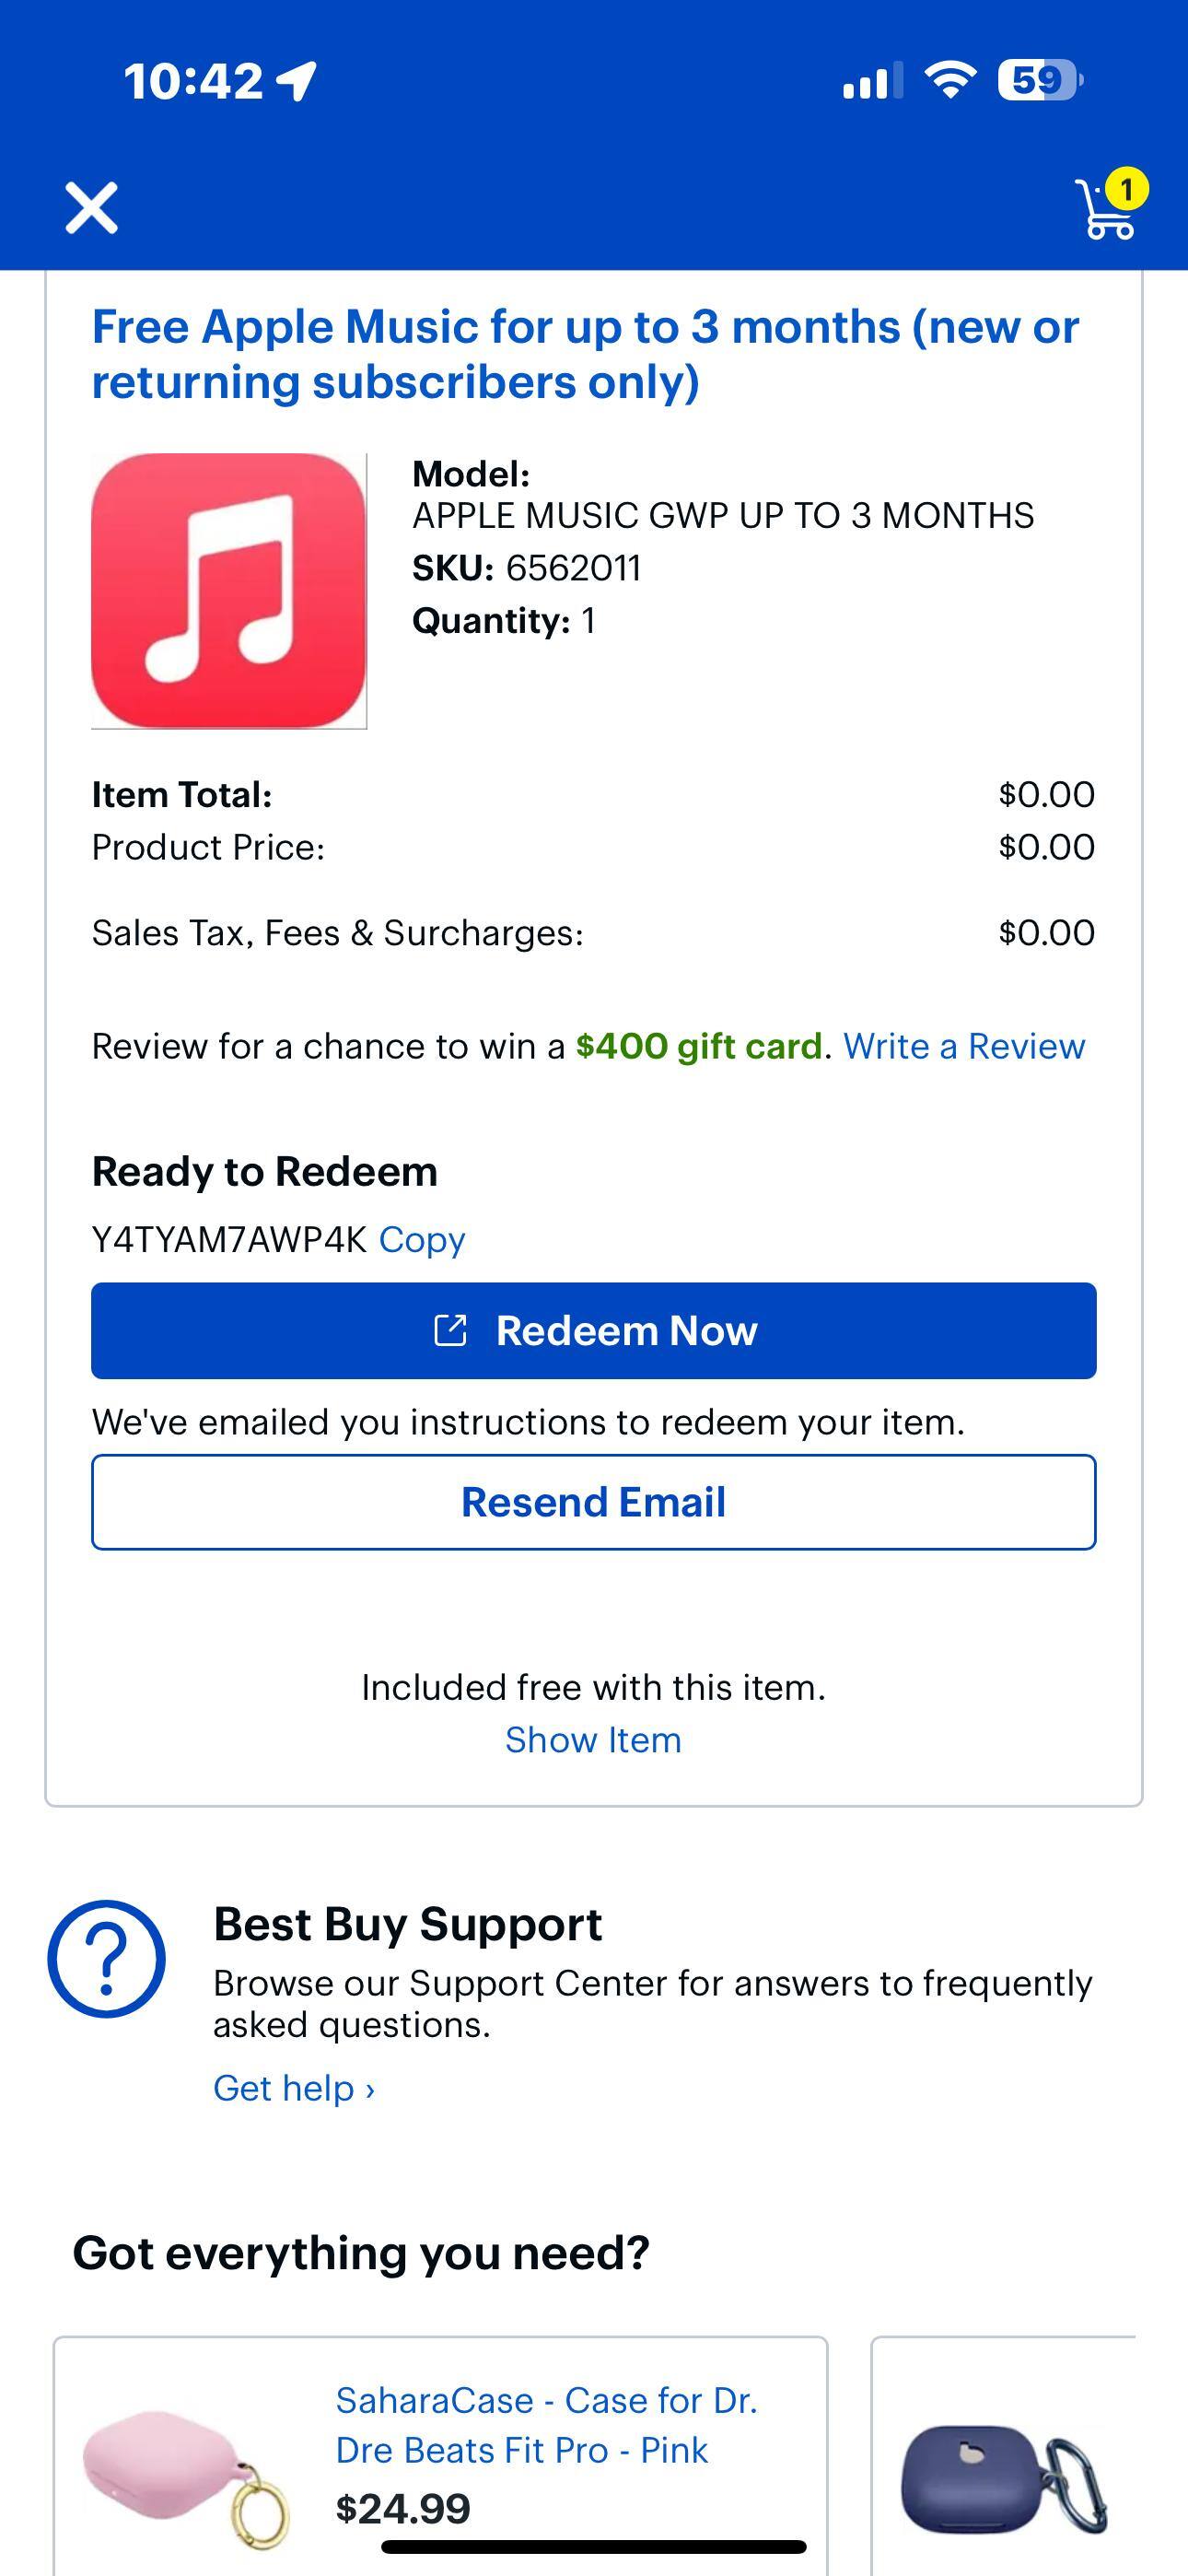The width and height of the screenshot is (1188, 2576).
Task: Tap the pink case product image
Action: click(186, 2474)
